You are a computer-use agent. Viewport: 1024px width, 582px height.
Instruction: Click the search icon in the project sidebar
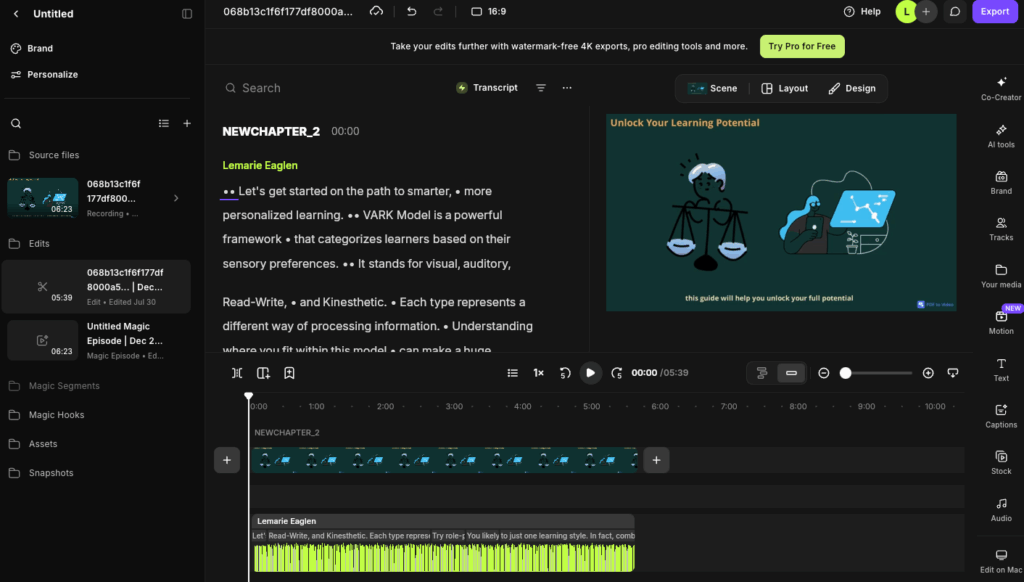[x=16, y=123]
